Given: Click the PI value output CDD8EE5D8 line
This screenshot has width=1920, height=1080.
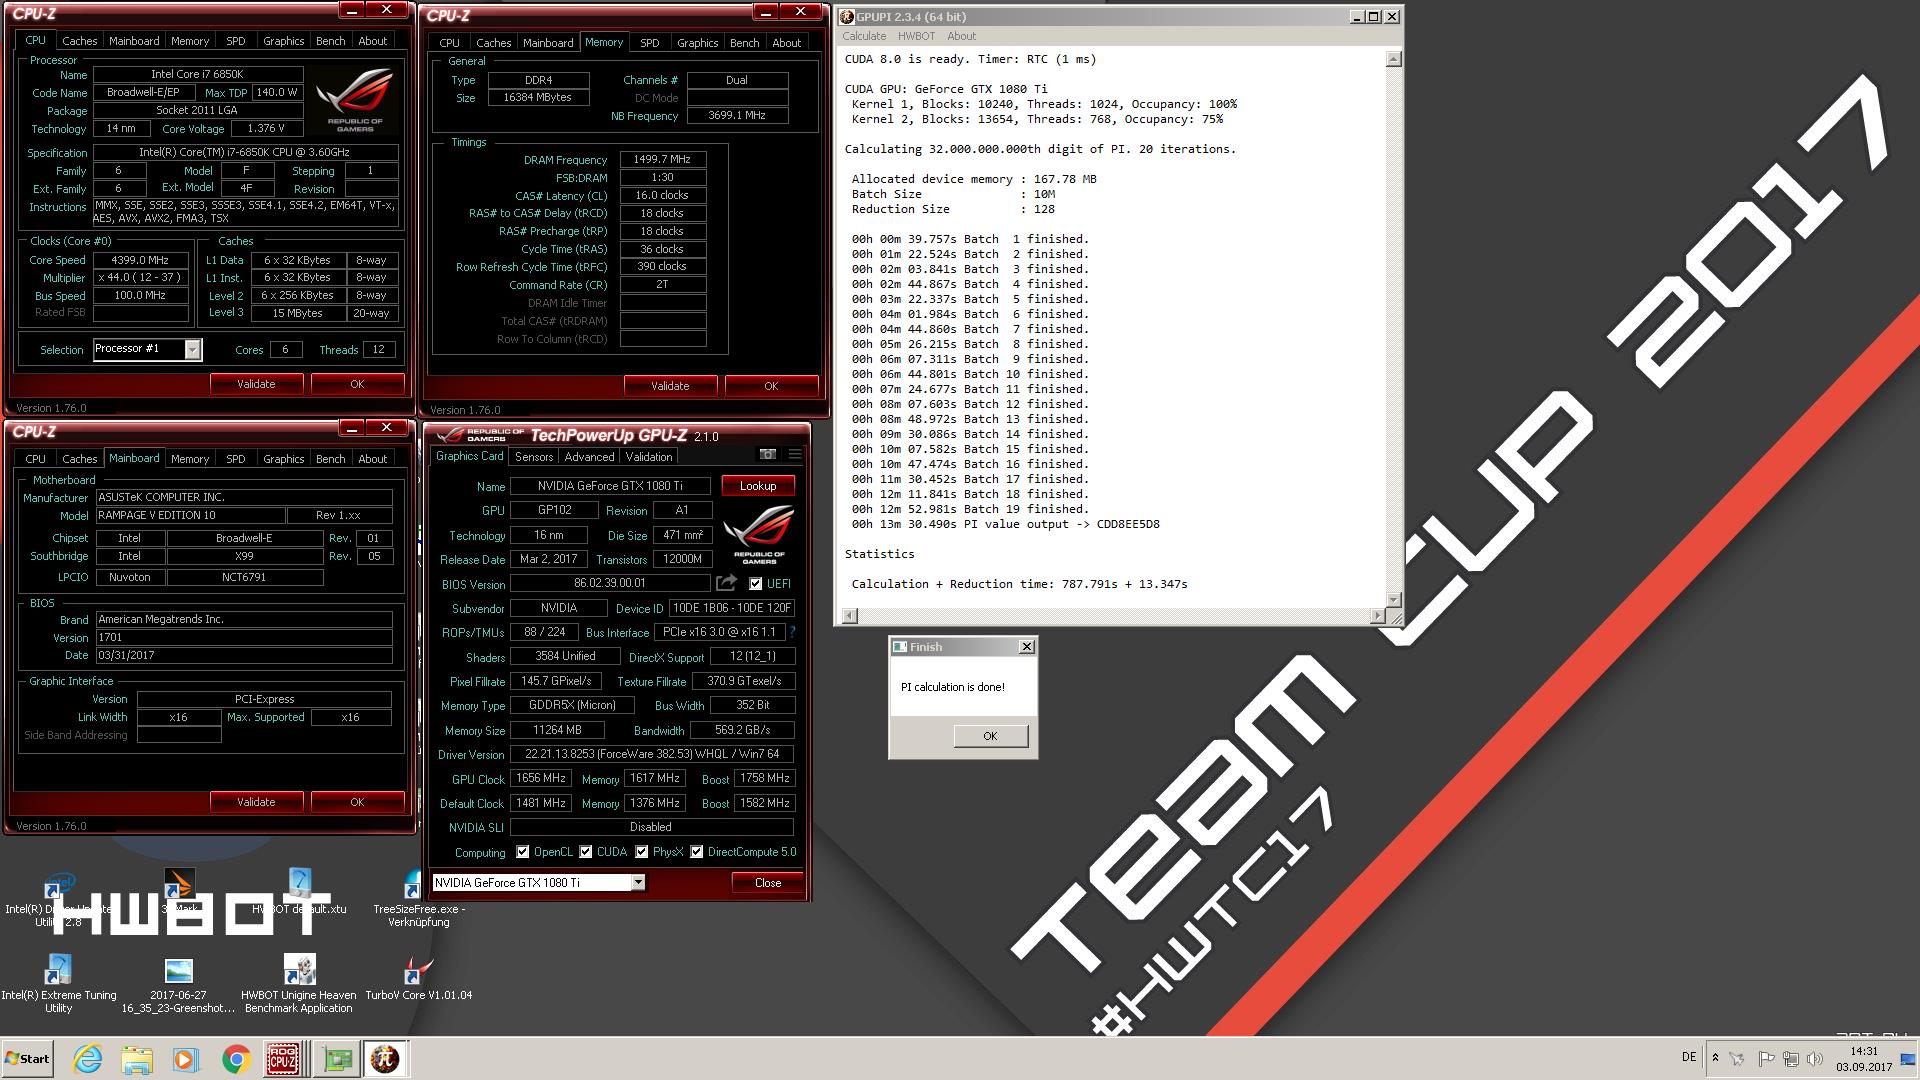Looking at the screenshot, I should [x=1005, y=524].
